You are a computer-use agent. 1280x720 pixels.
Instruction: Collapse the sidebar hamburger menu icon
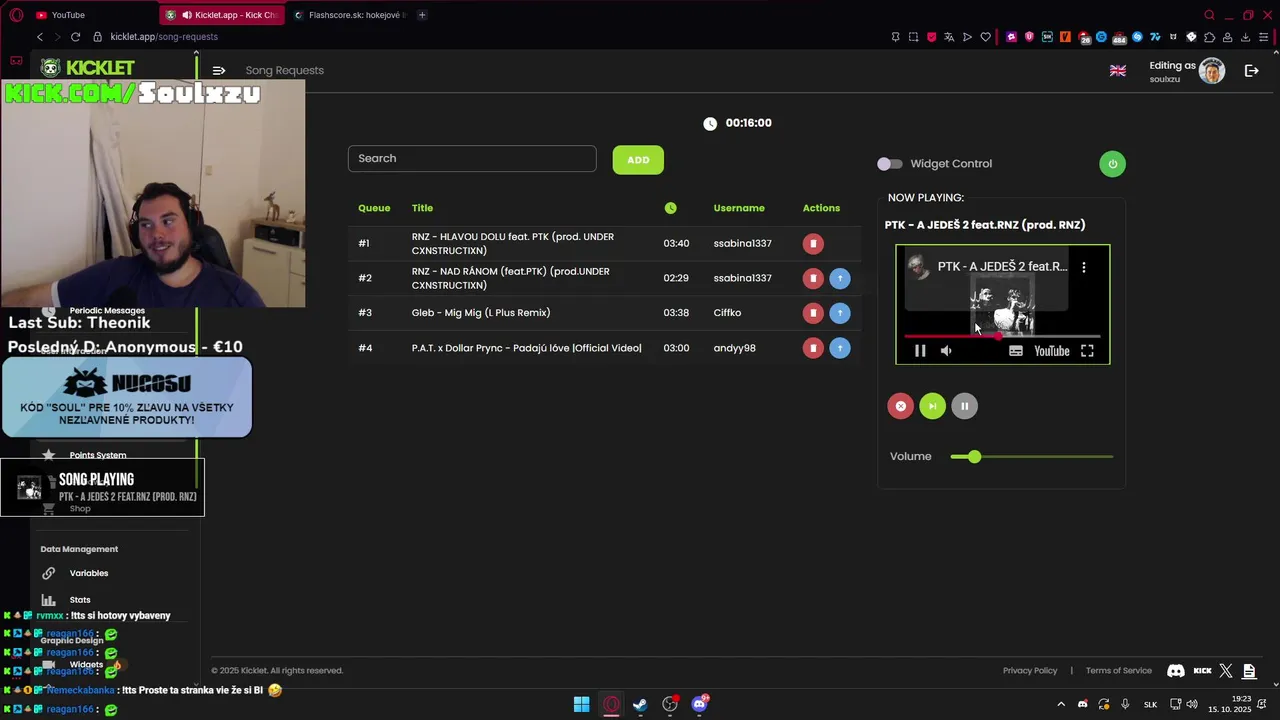point(219,70)
